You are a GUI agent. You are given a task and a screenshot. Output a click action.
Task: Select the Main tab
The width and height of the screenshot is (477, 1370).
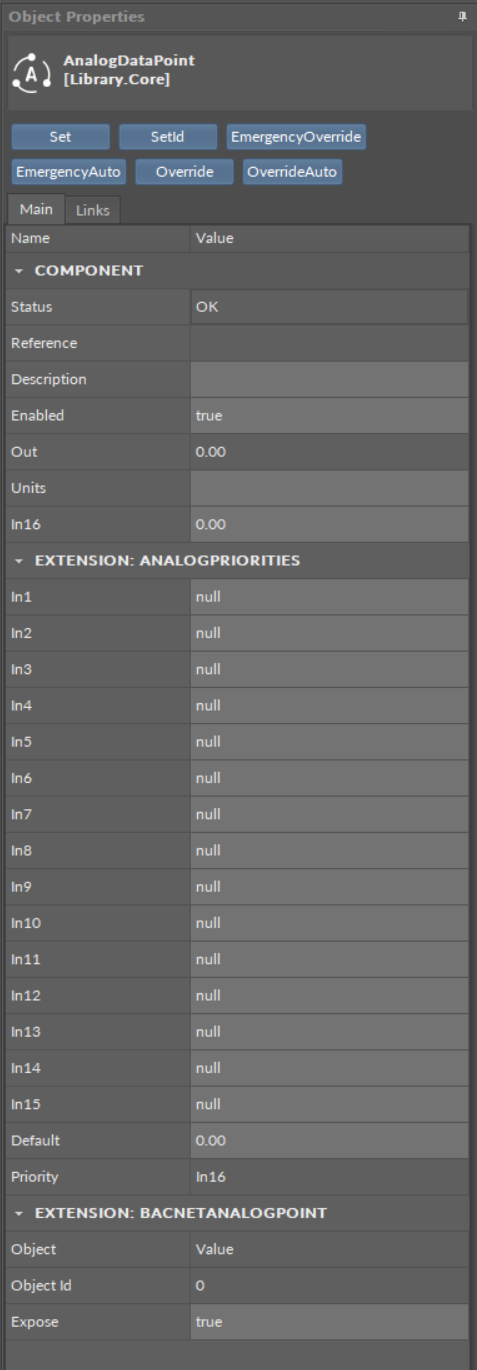point(36,208)
